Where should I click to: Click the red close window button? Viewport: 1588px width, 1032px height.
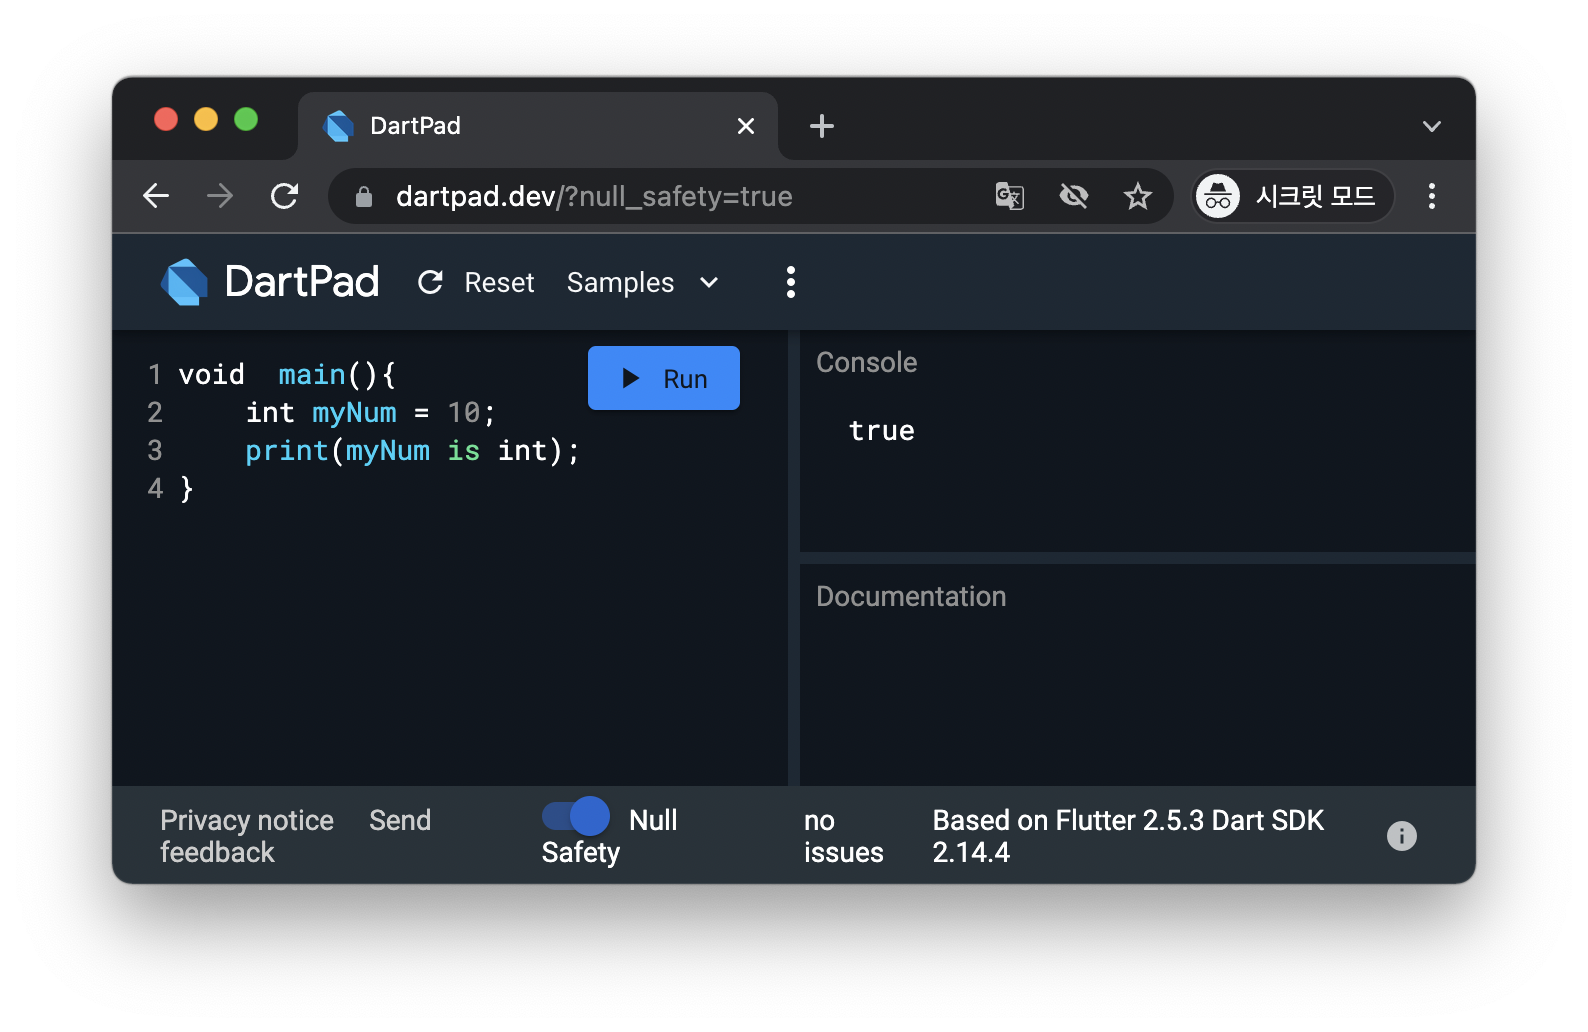[x=166, y=120]
